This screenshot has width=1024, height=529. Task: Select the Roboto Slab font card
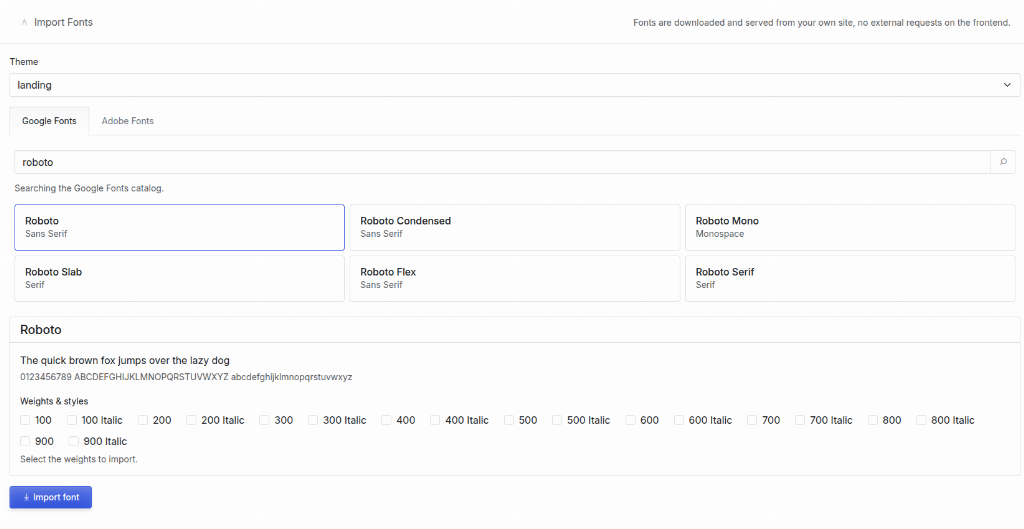pos(180,278)
